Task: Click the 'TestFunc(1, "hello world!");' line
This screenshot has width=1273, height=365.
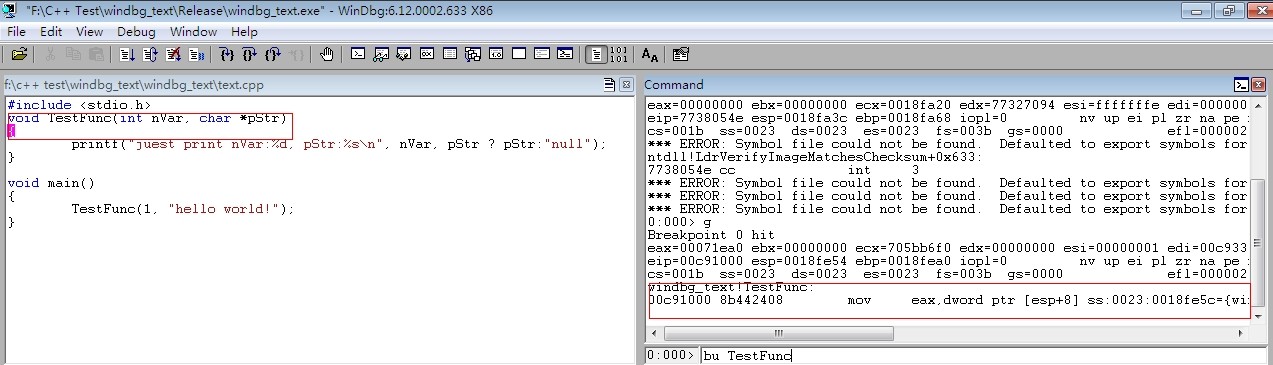Action: [x=183, y=209]
